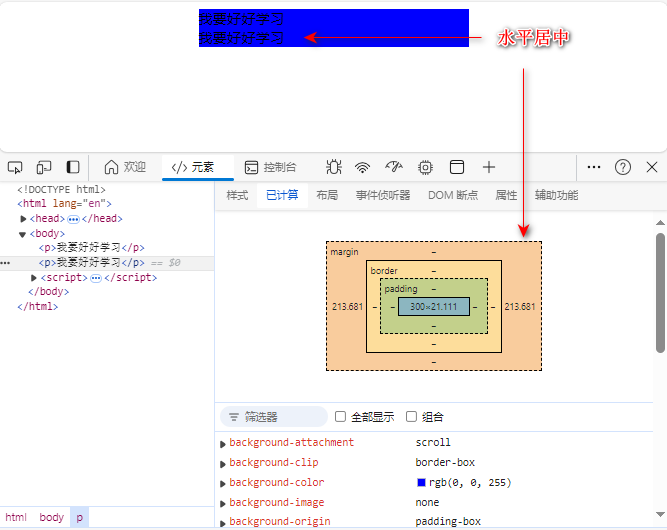Select the closing </html> tag row
This screenshot has height=530, width=667.
[37, 307]
